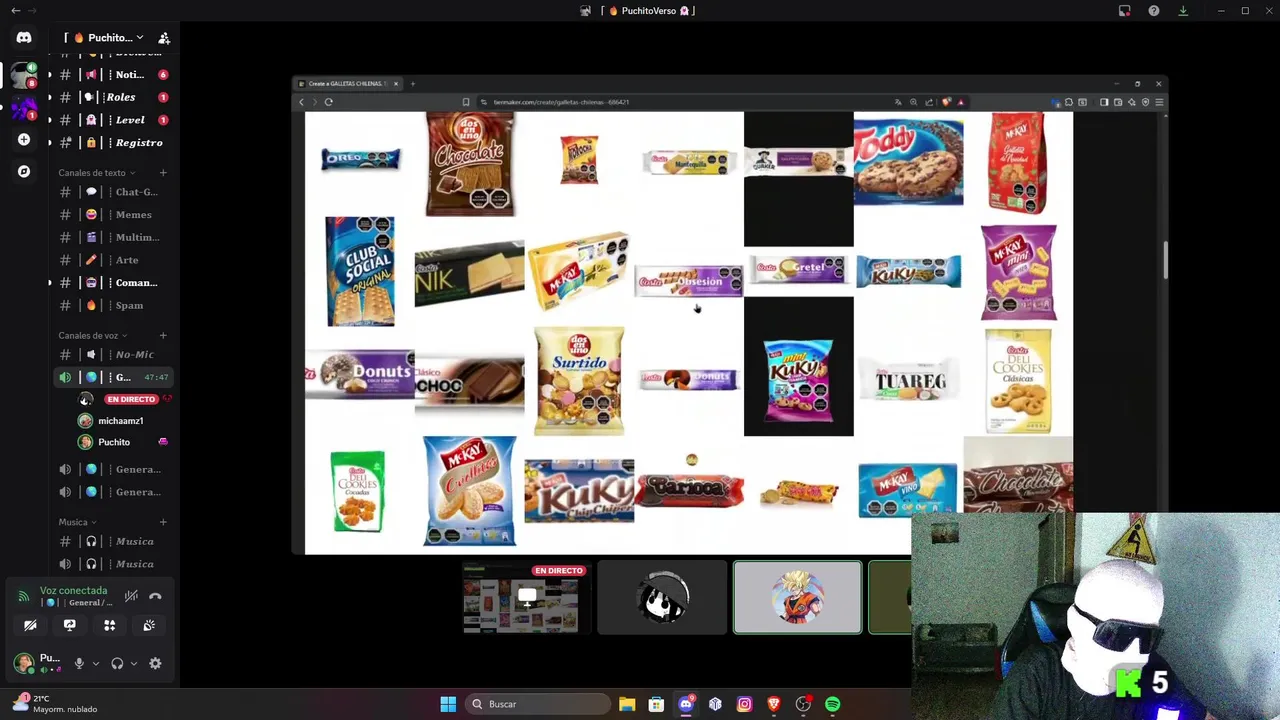Viewport: 1280px width, 720px height.
Task: Click the Discord title bar download update icon
Action: click(x=1183, y=11)
